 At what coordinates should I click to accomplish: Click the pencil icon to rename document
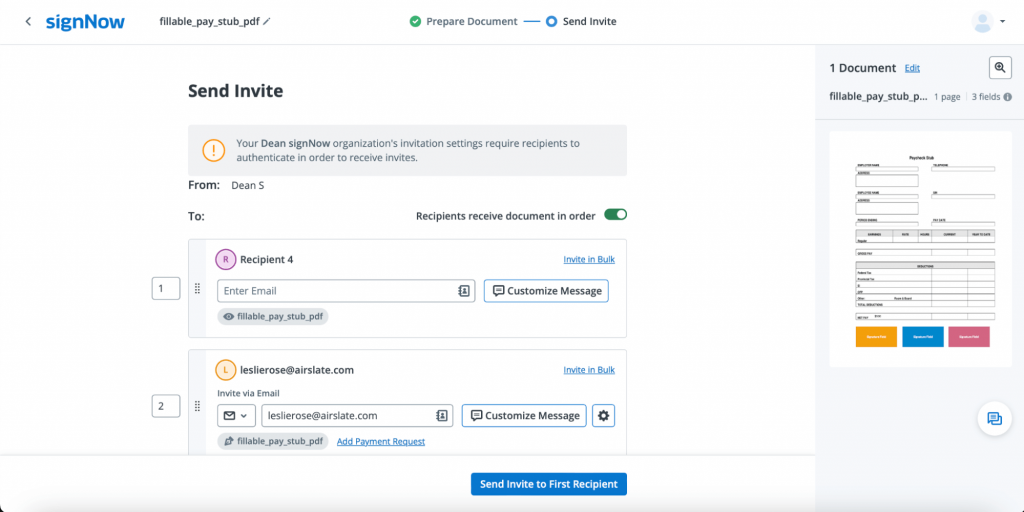(267, 21)
